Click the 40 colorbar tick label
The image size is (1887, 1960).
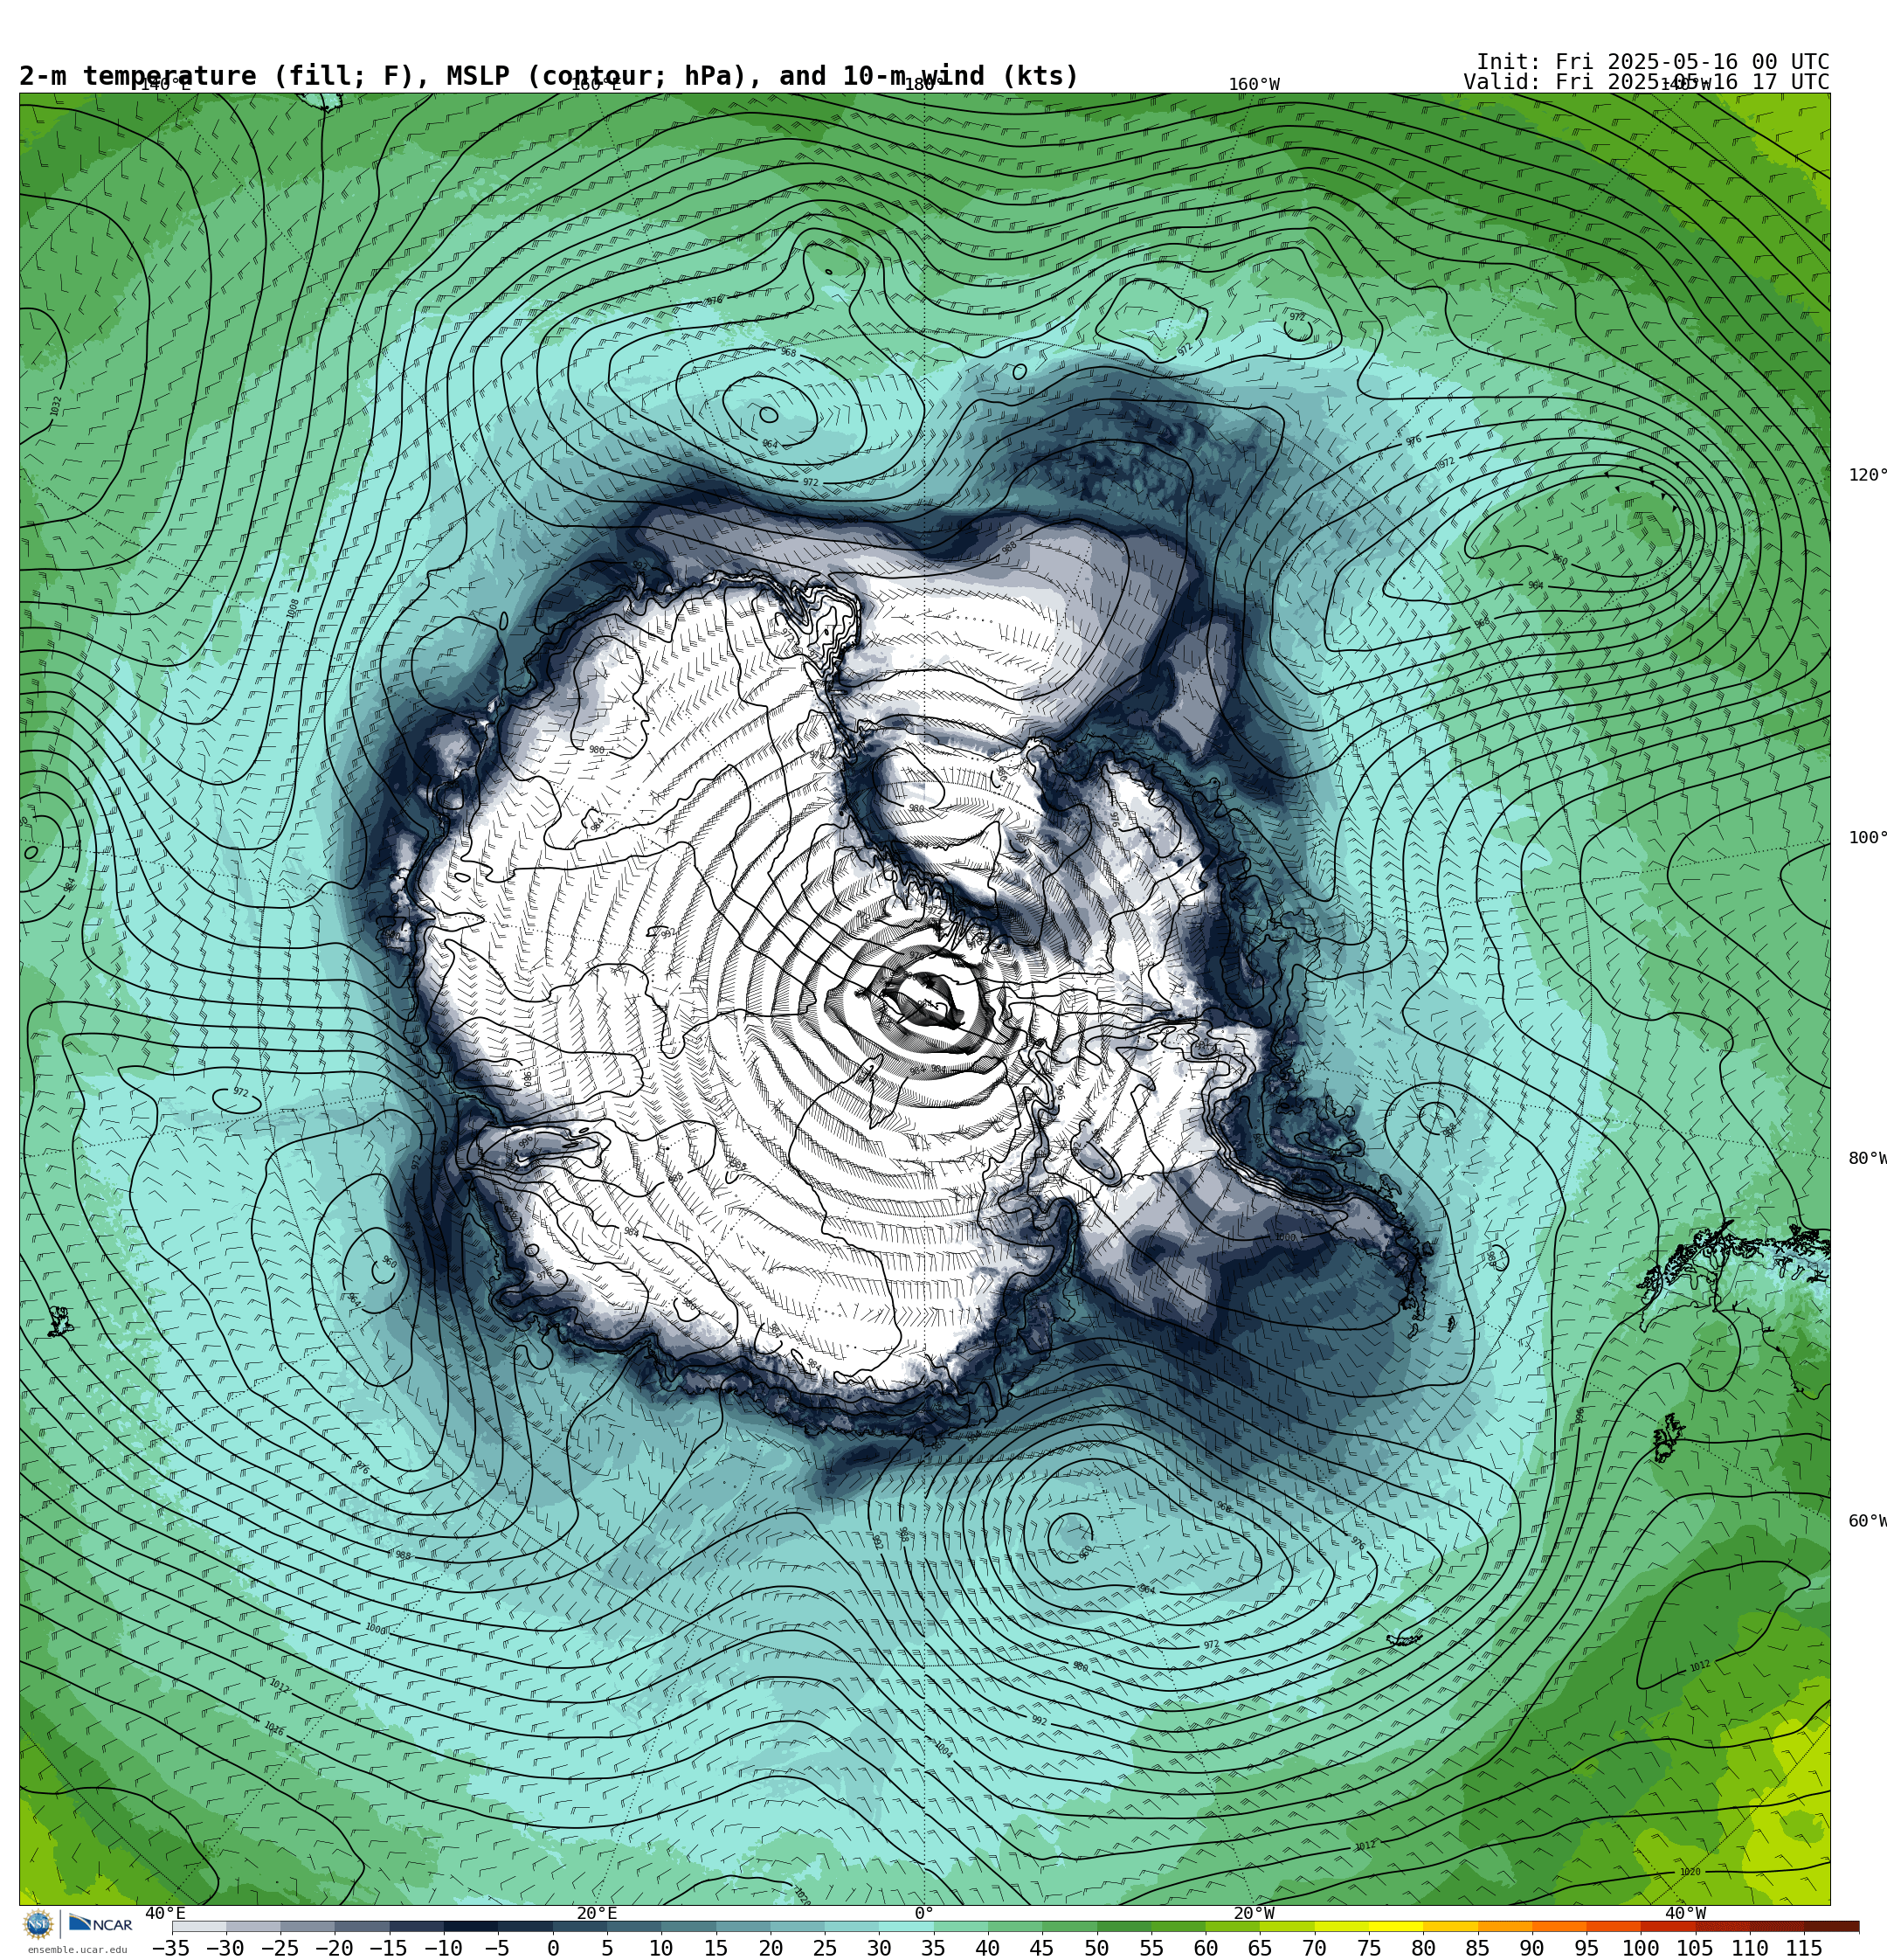(x=988, y=1948)
